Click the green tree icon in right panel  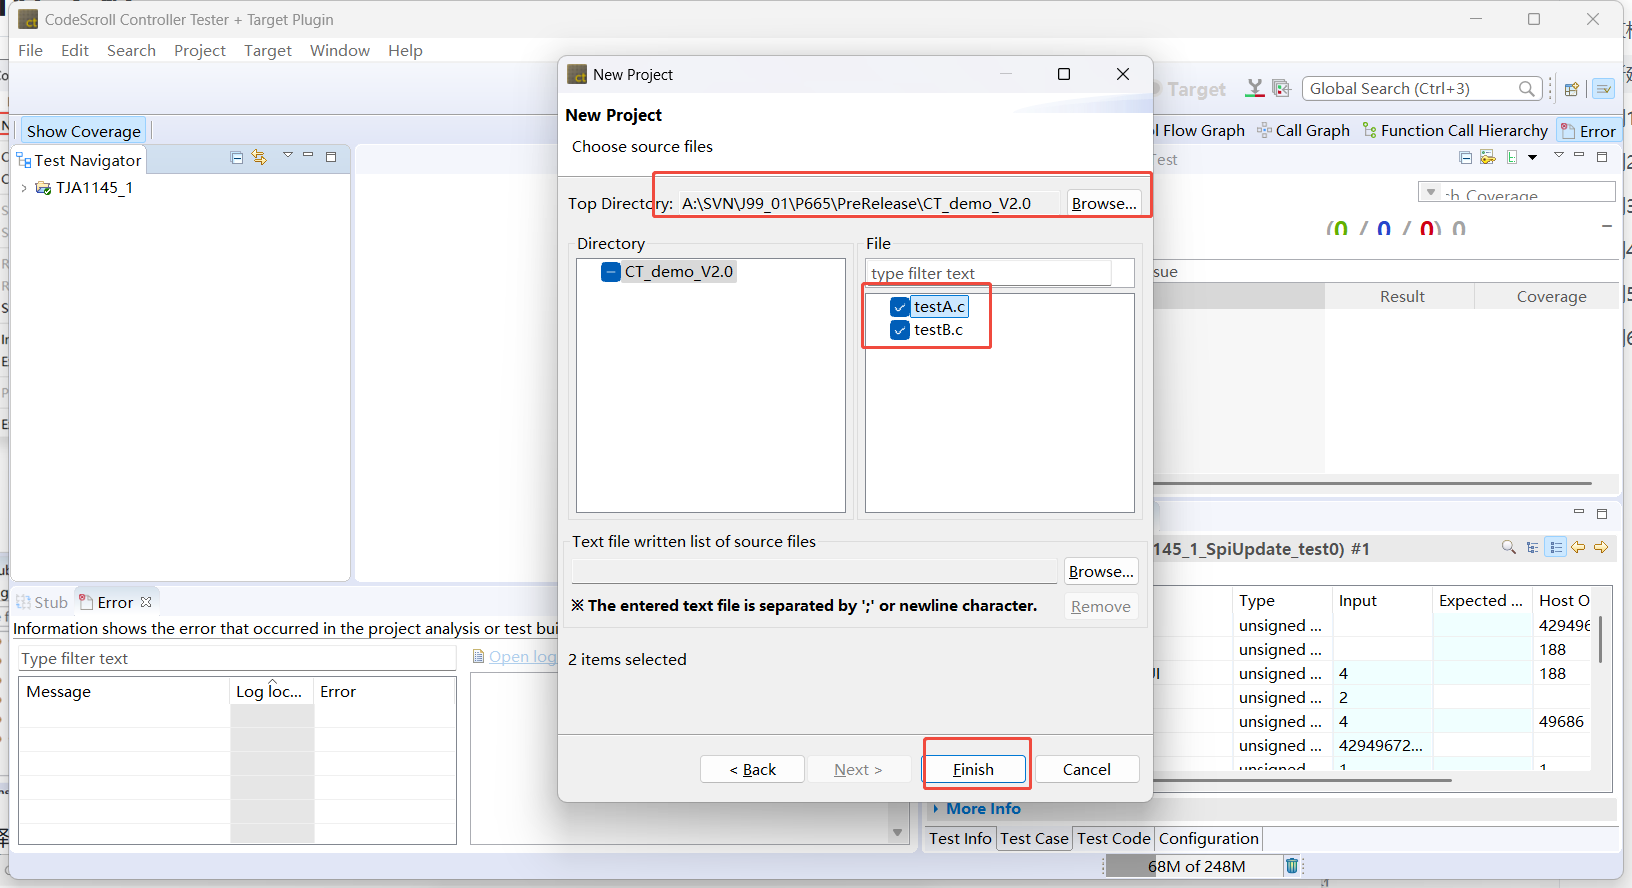coord(1512,158)
